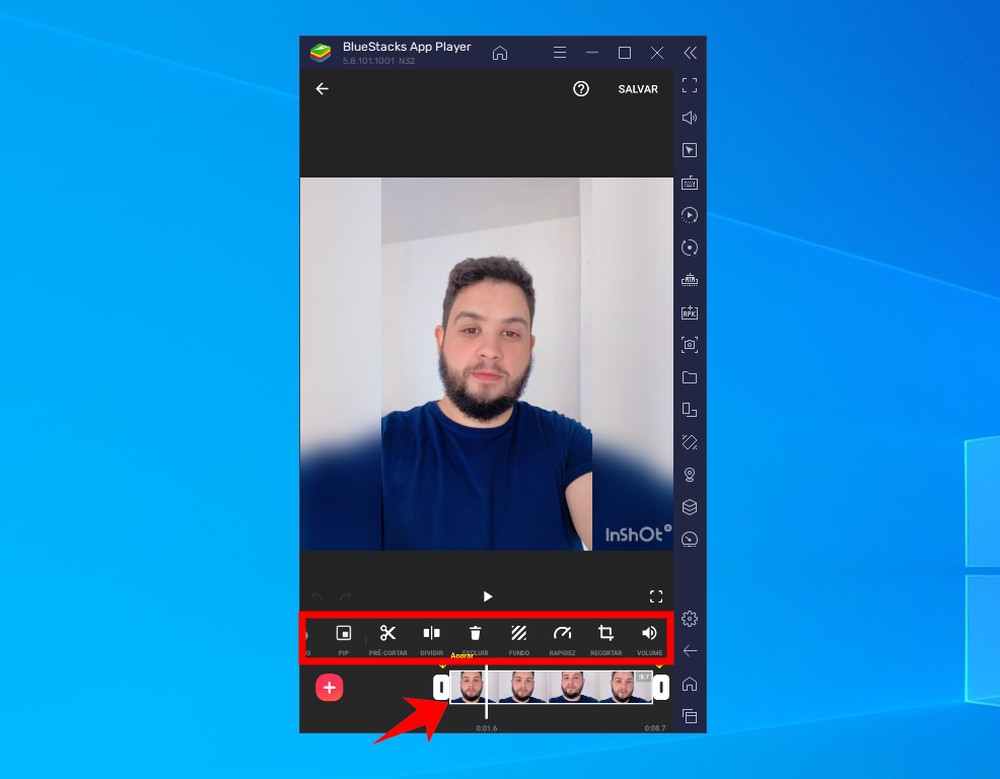
Task: Crop the video using the Recortar tool
Action: click(x=605, y=634)
